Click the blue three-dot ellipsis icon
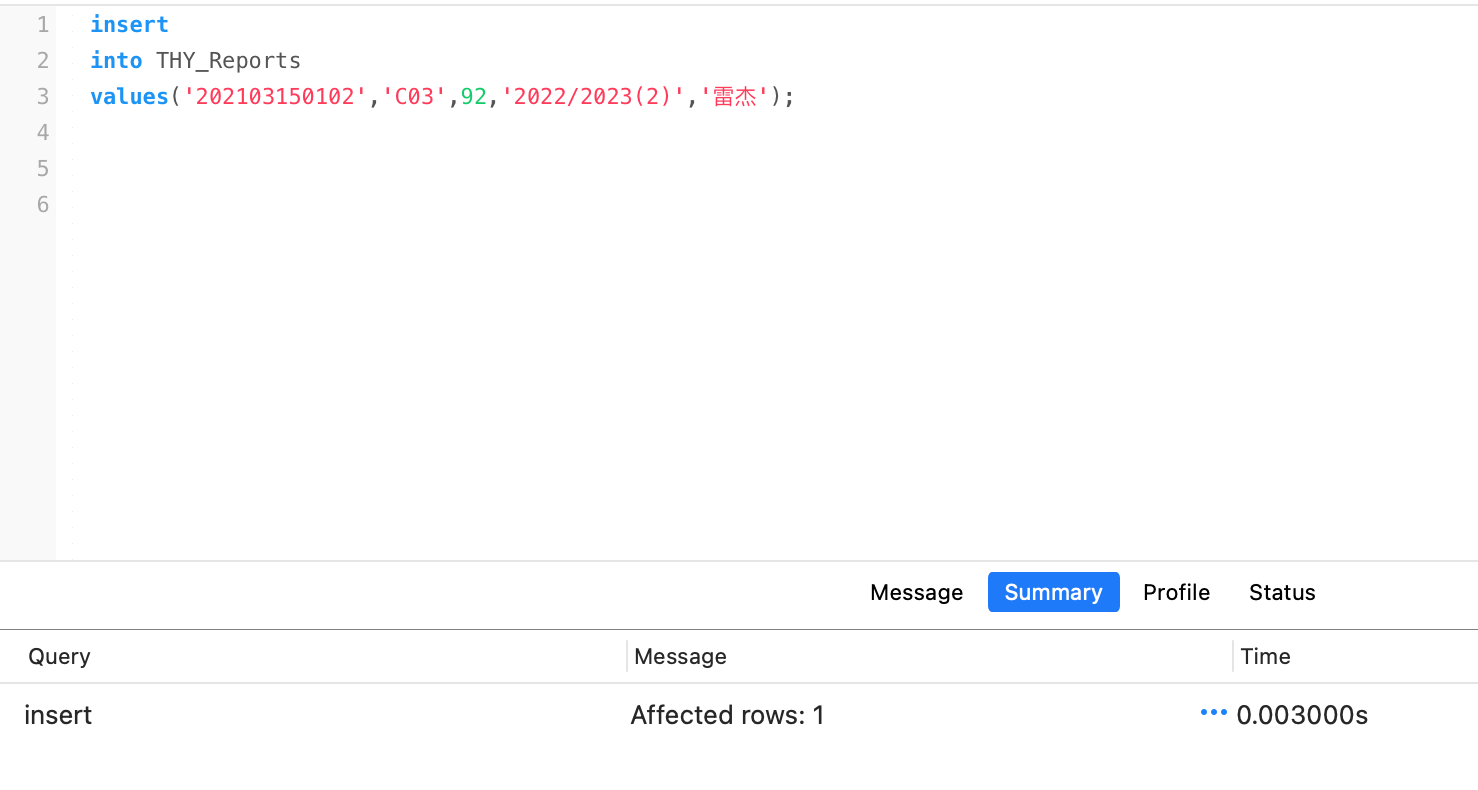This screenshot has width=1478, height=790. 1213,713
